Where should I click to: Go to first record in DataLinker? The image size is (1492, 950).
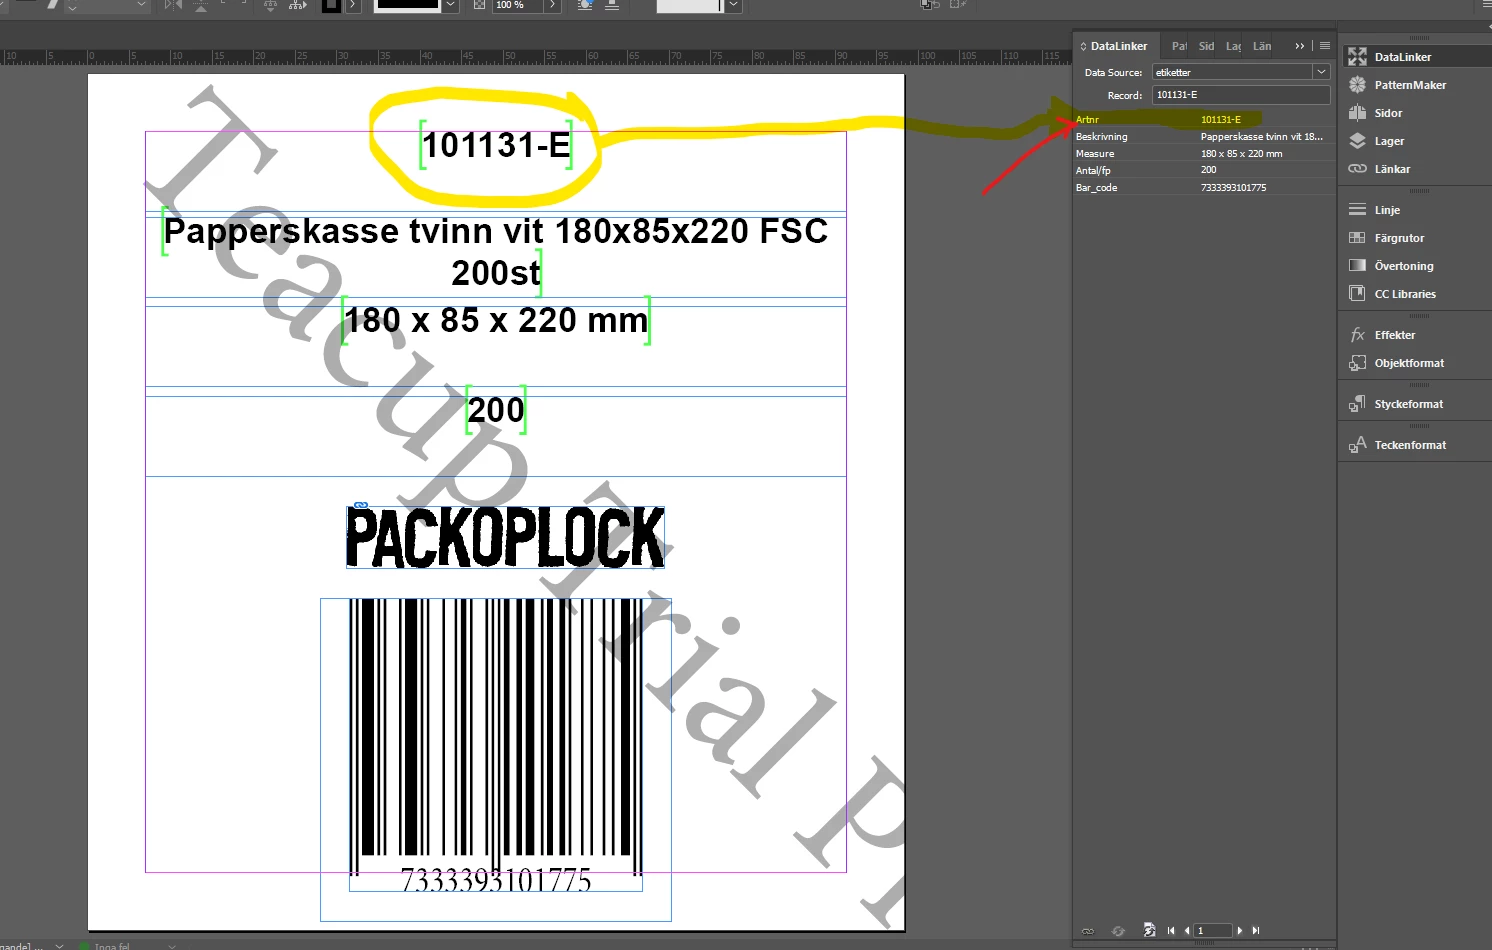[1171, 931]
